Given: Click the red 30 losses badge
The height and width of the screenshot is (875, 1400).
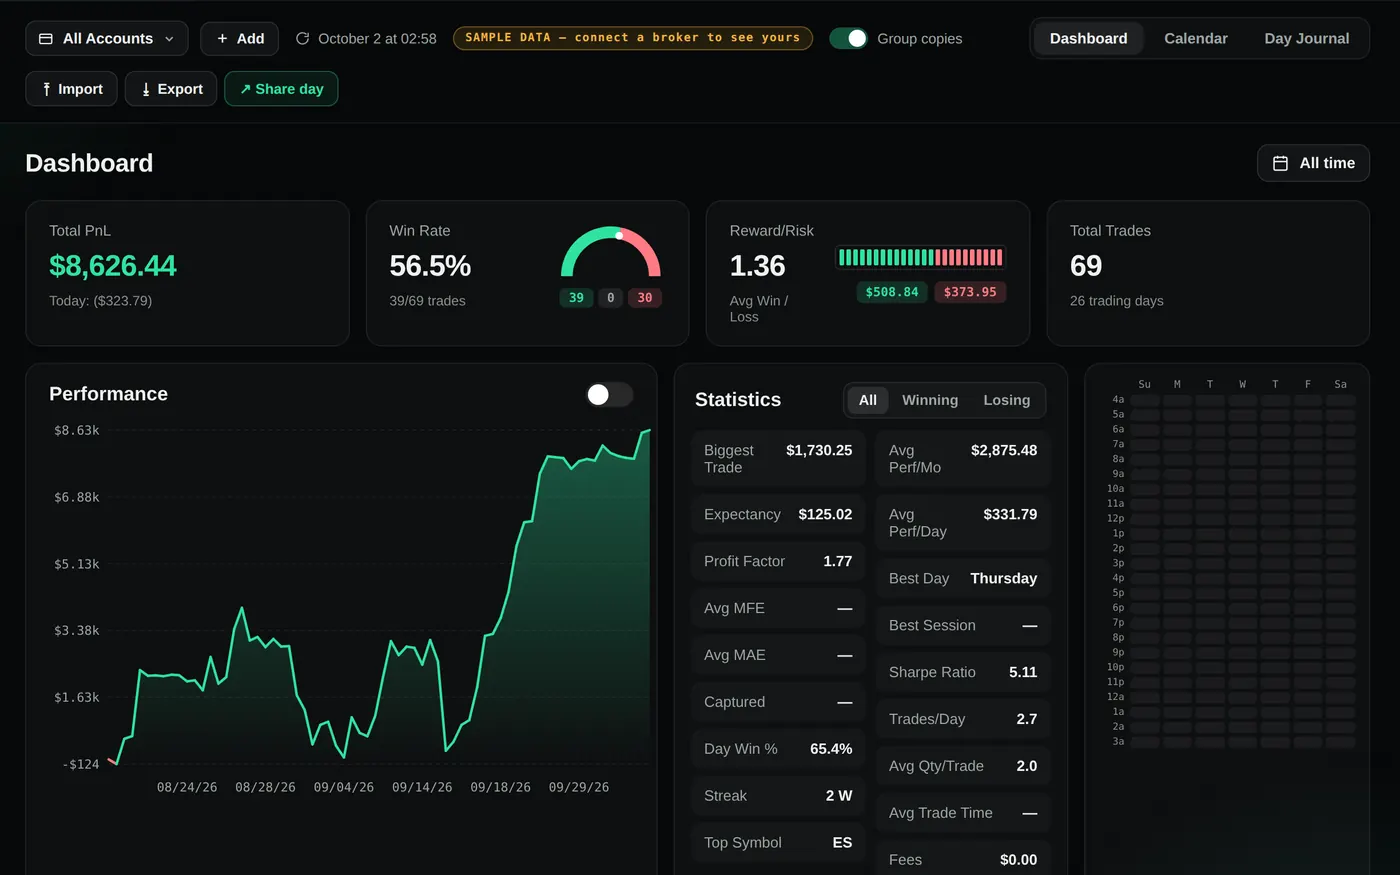Looking at the screenshot, I should click(x=645, y=298).
